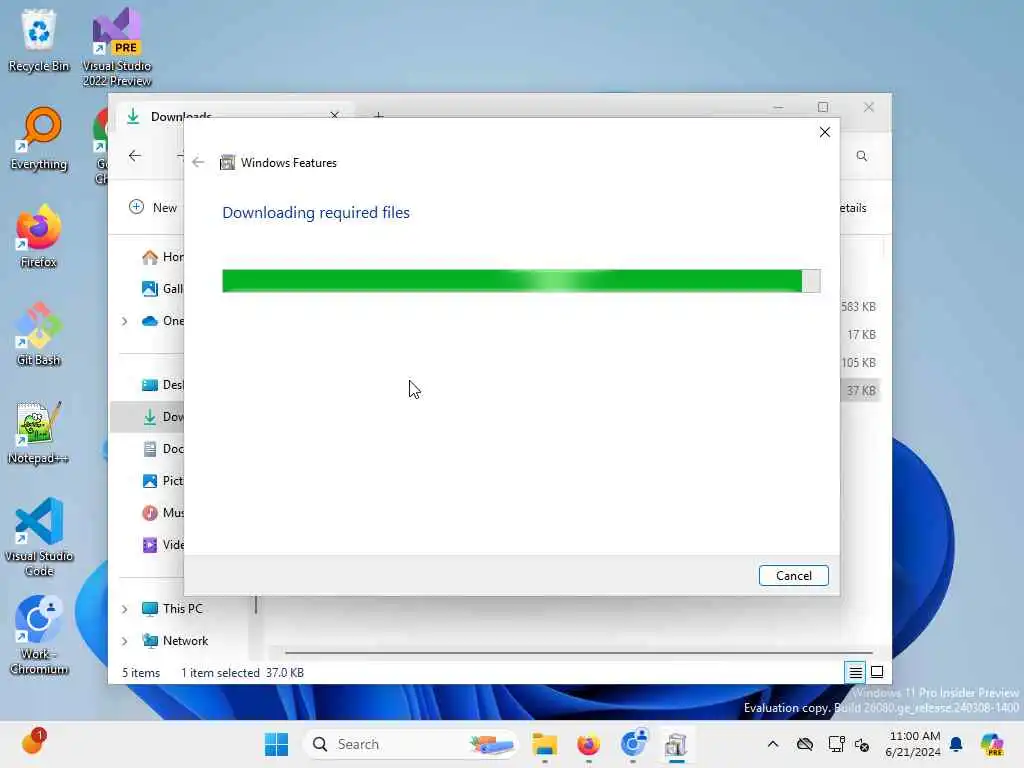Go back in File Explorer navigation

(135, 155)
